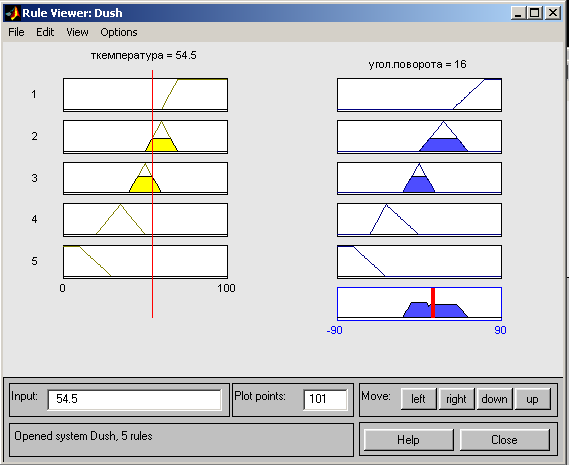Open the View menu
The height and width of the screenshot is (465, 569).
click(77, 32)
